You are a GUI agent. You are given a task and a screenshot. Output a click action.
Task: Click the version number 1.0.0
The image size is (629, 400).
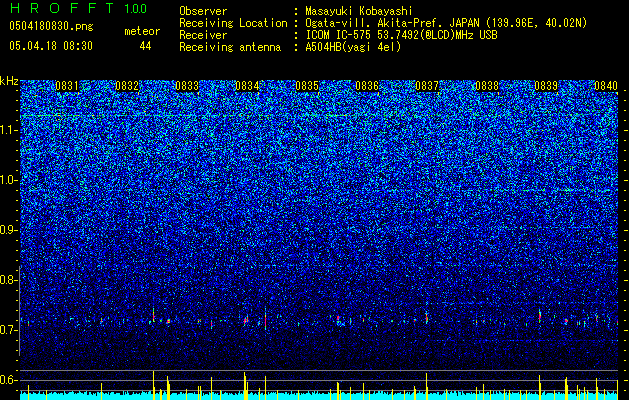136,8
